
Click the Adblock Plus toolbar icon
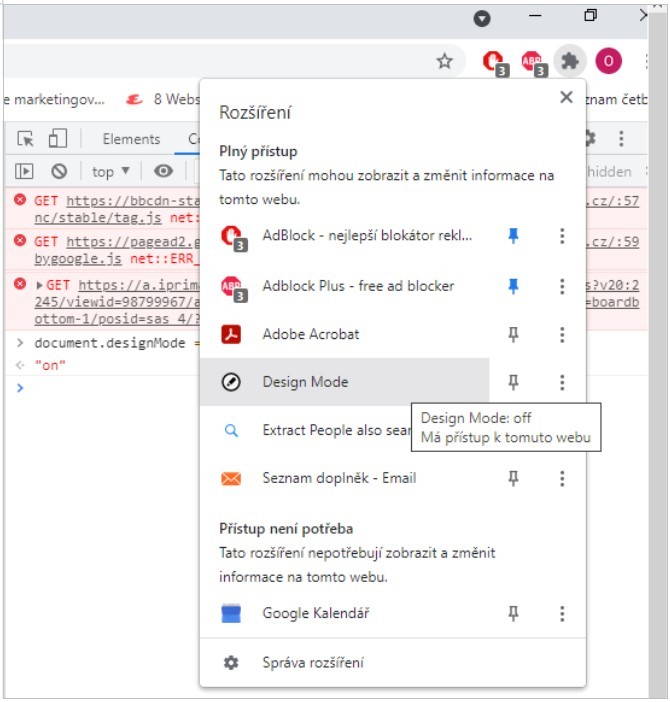point(533,62)
